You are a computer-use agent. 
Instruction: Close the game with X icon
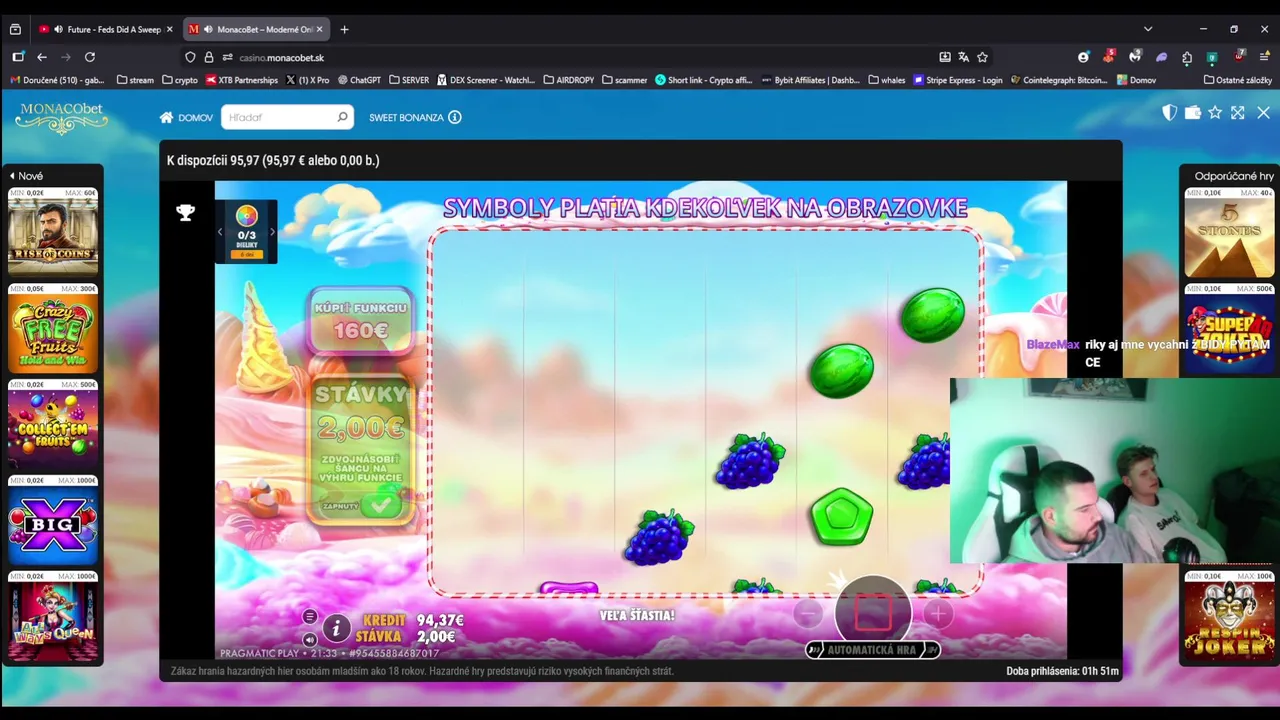tap(1263, 113)
